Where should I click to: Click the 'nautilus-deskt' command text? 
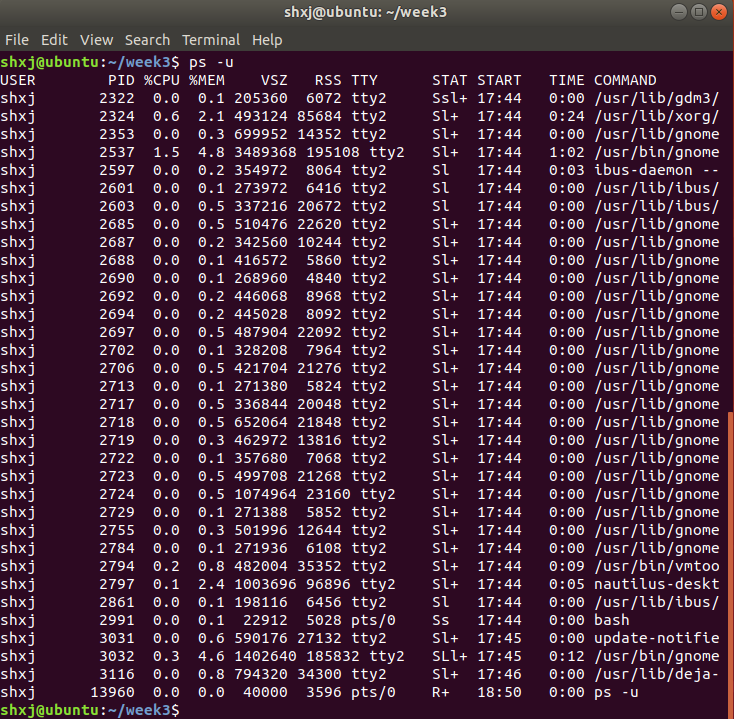click(x=656, y=584)
